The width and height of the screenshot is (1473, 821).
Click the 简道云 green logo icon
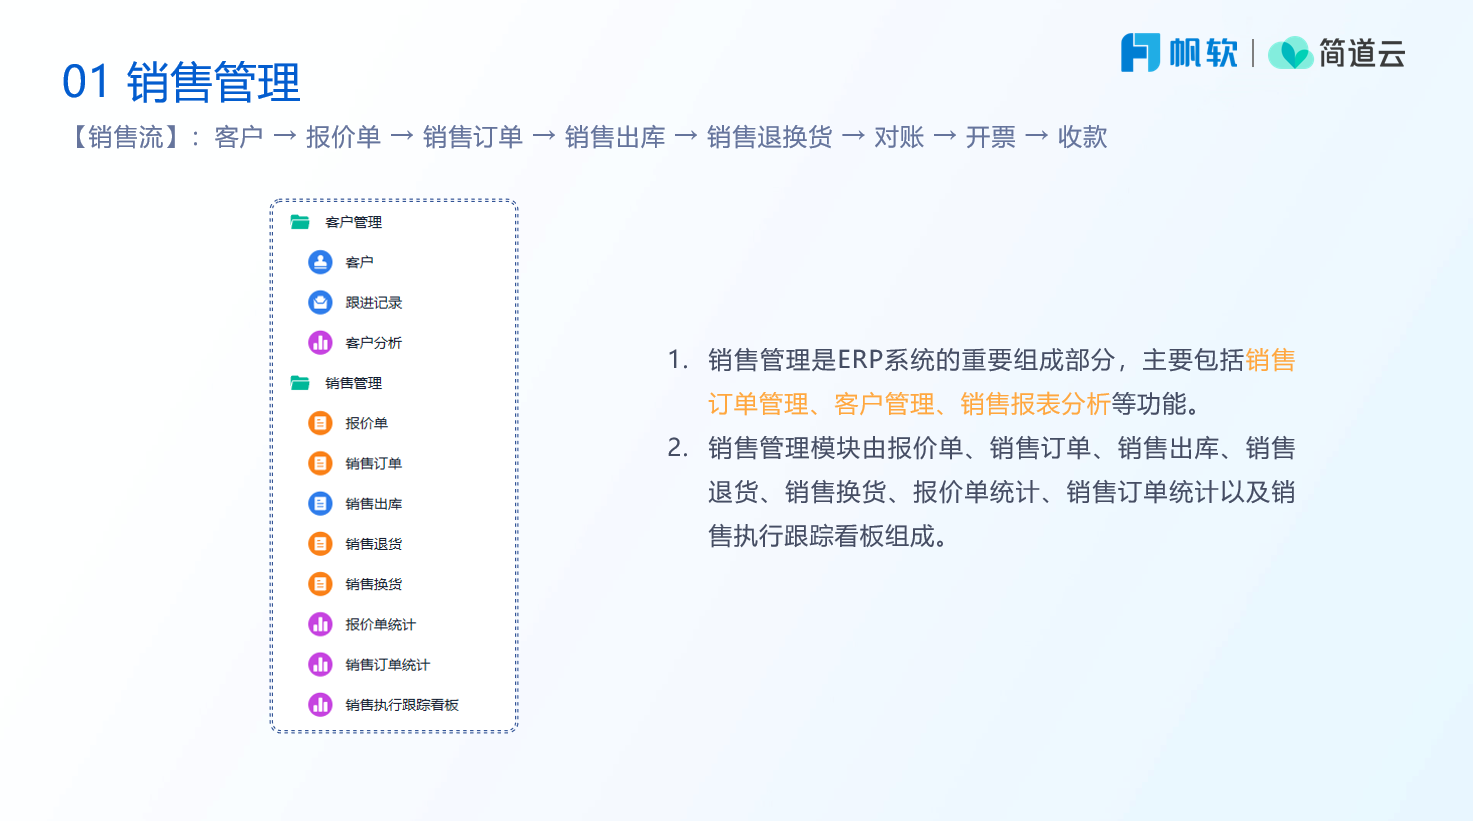click(1290, 53)
